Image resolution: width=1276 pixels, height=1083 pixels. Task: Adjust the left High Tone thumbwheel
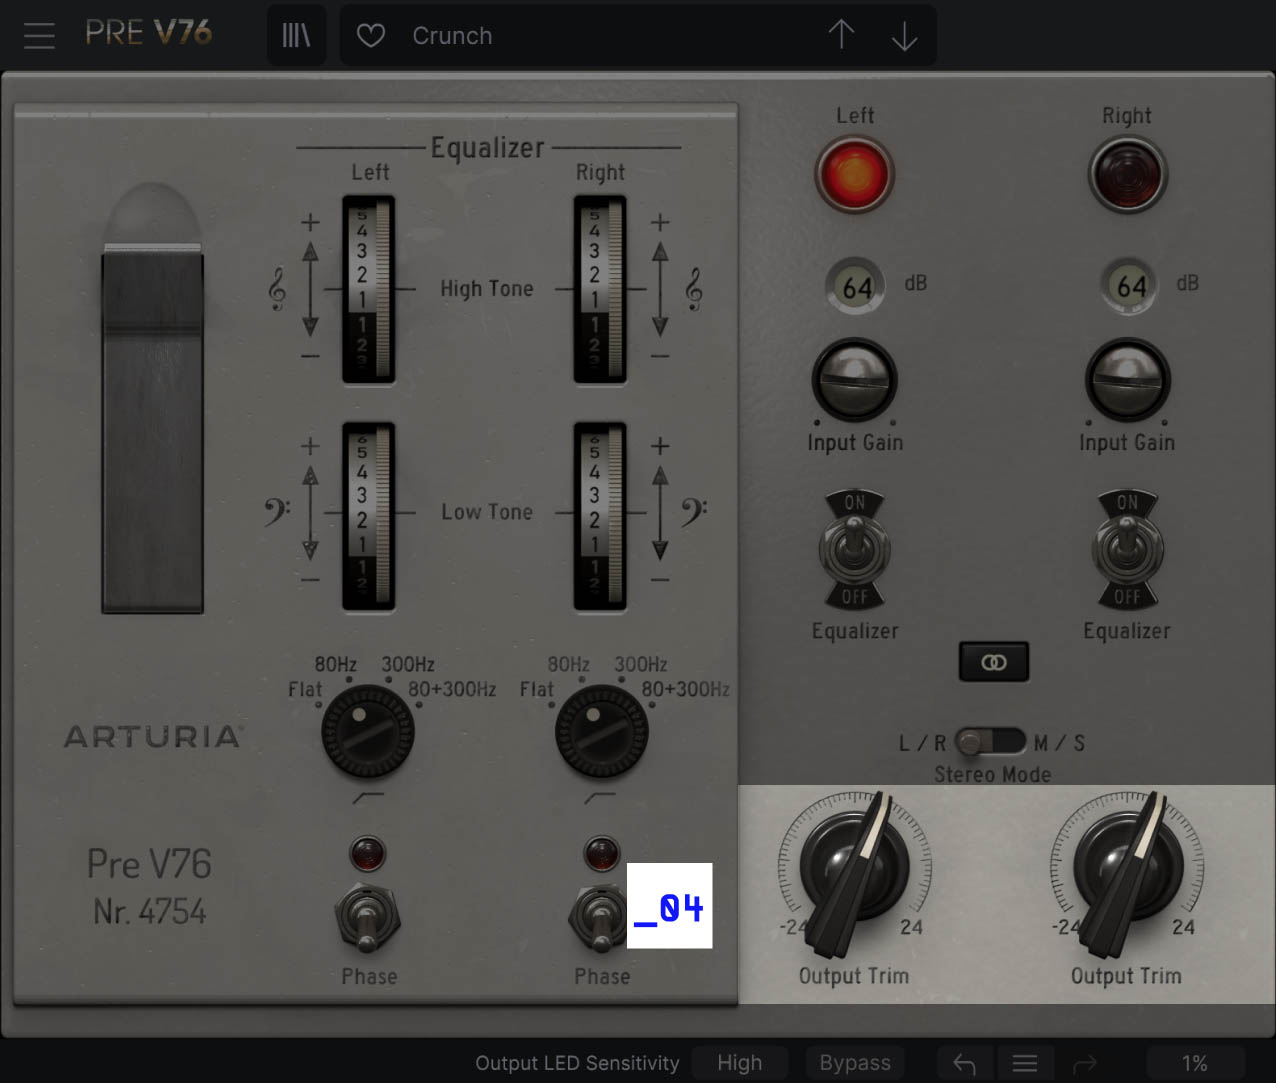point(368,290)
